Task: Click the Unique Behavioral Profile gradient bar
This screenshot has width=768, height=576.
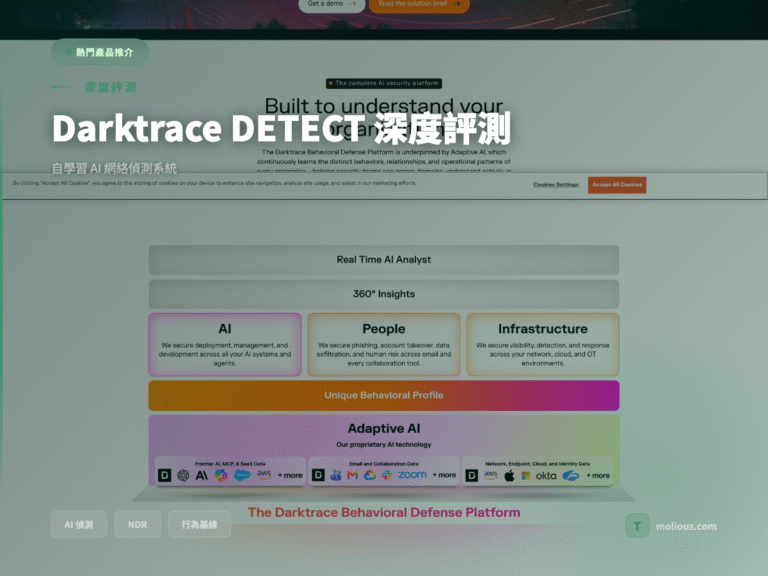Action: pos(384,395)
